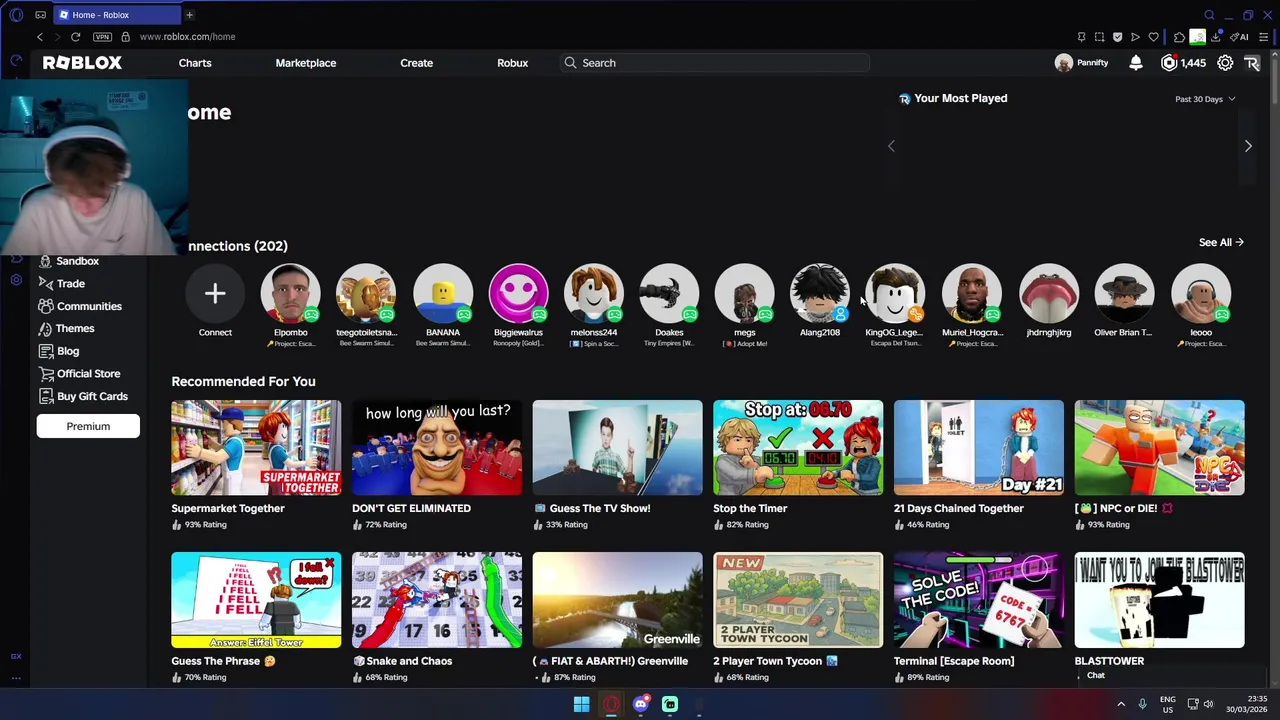Open the Stop the Timer game title
Image resolution: width=1280 pixels, height=720 pixels.
pos(750,508)
